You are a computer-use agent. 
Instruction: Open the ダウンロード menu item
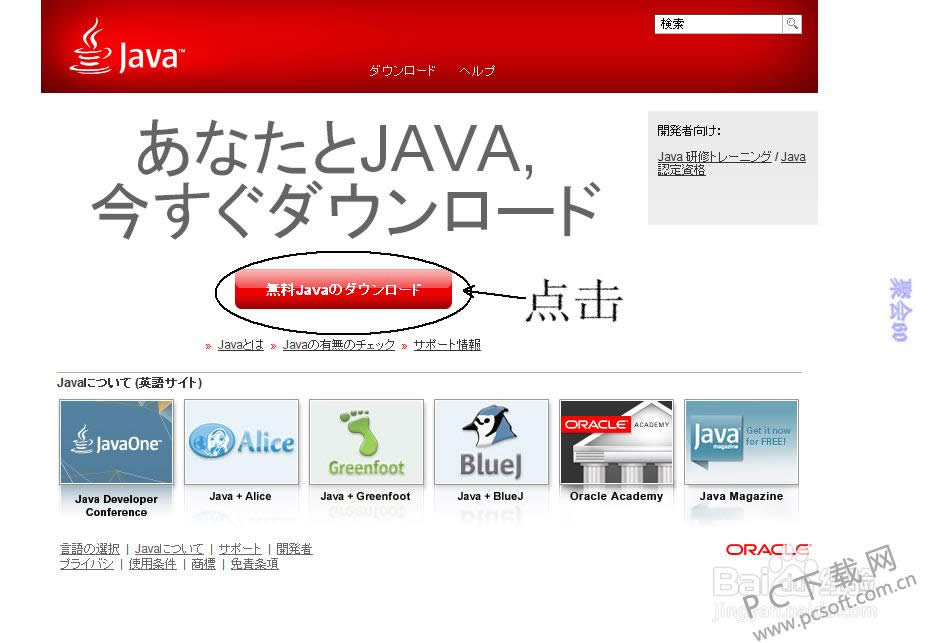[x=402, y=71]
